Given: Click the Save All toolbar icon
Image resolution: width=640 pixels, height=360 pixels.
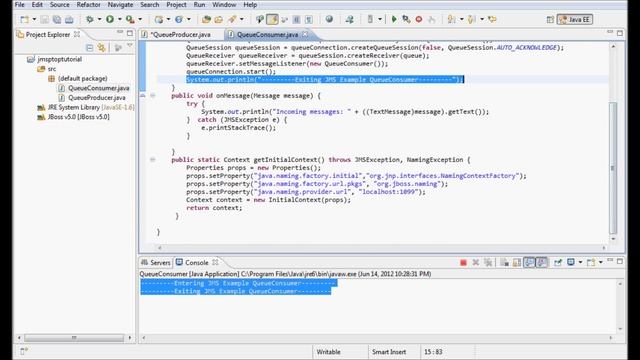Looking at the screenshot, I should pos(57,19).
